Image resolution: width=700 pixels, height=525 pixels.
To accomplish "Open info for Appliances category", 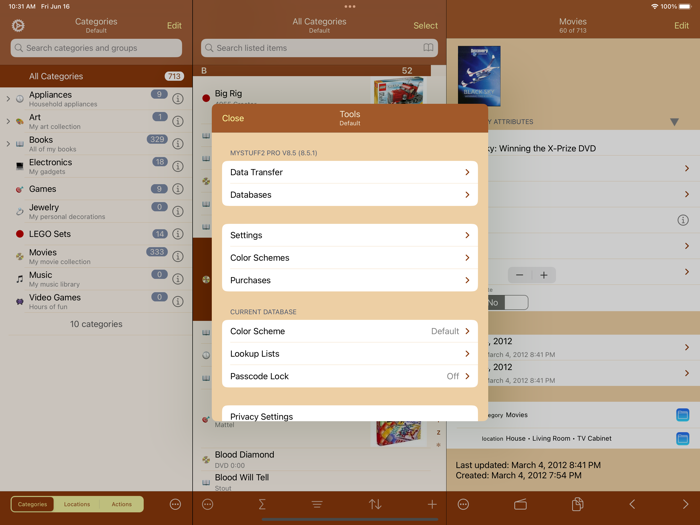I will pos(178,99).
